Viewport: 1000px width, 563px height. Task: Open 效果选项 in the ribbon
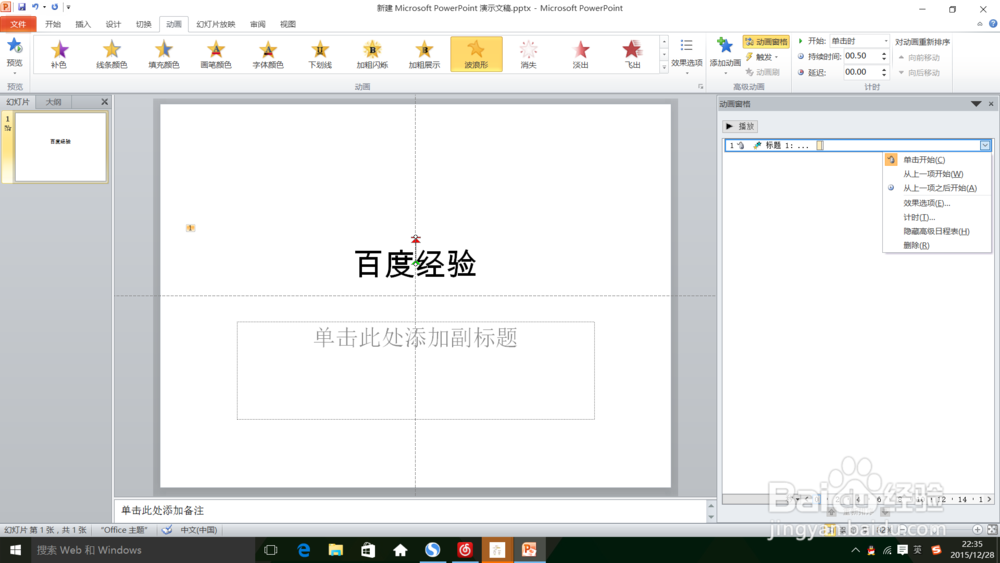click(x=686, y=55)
